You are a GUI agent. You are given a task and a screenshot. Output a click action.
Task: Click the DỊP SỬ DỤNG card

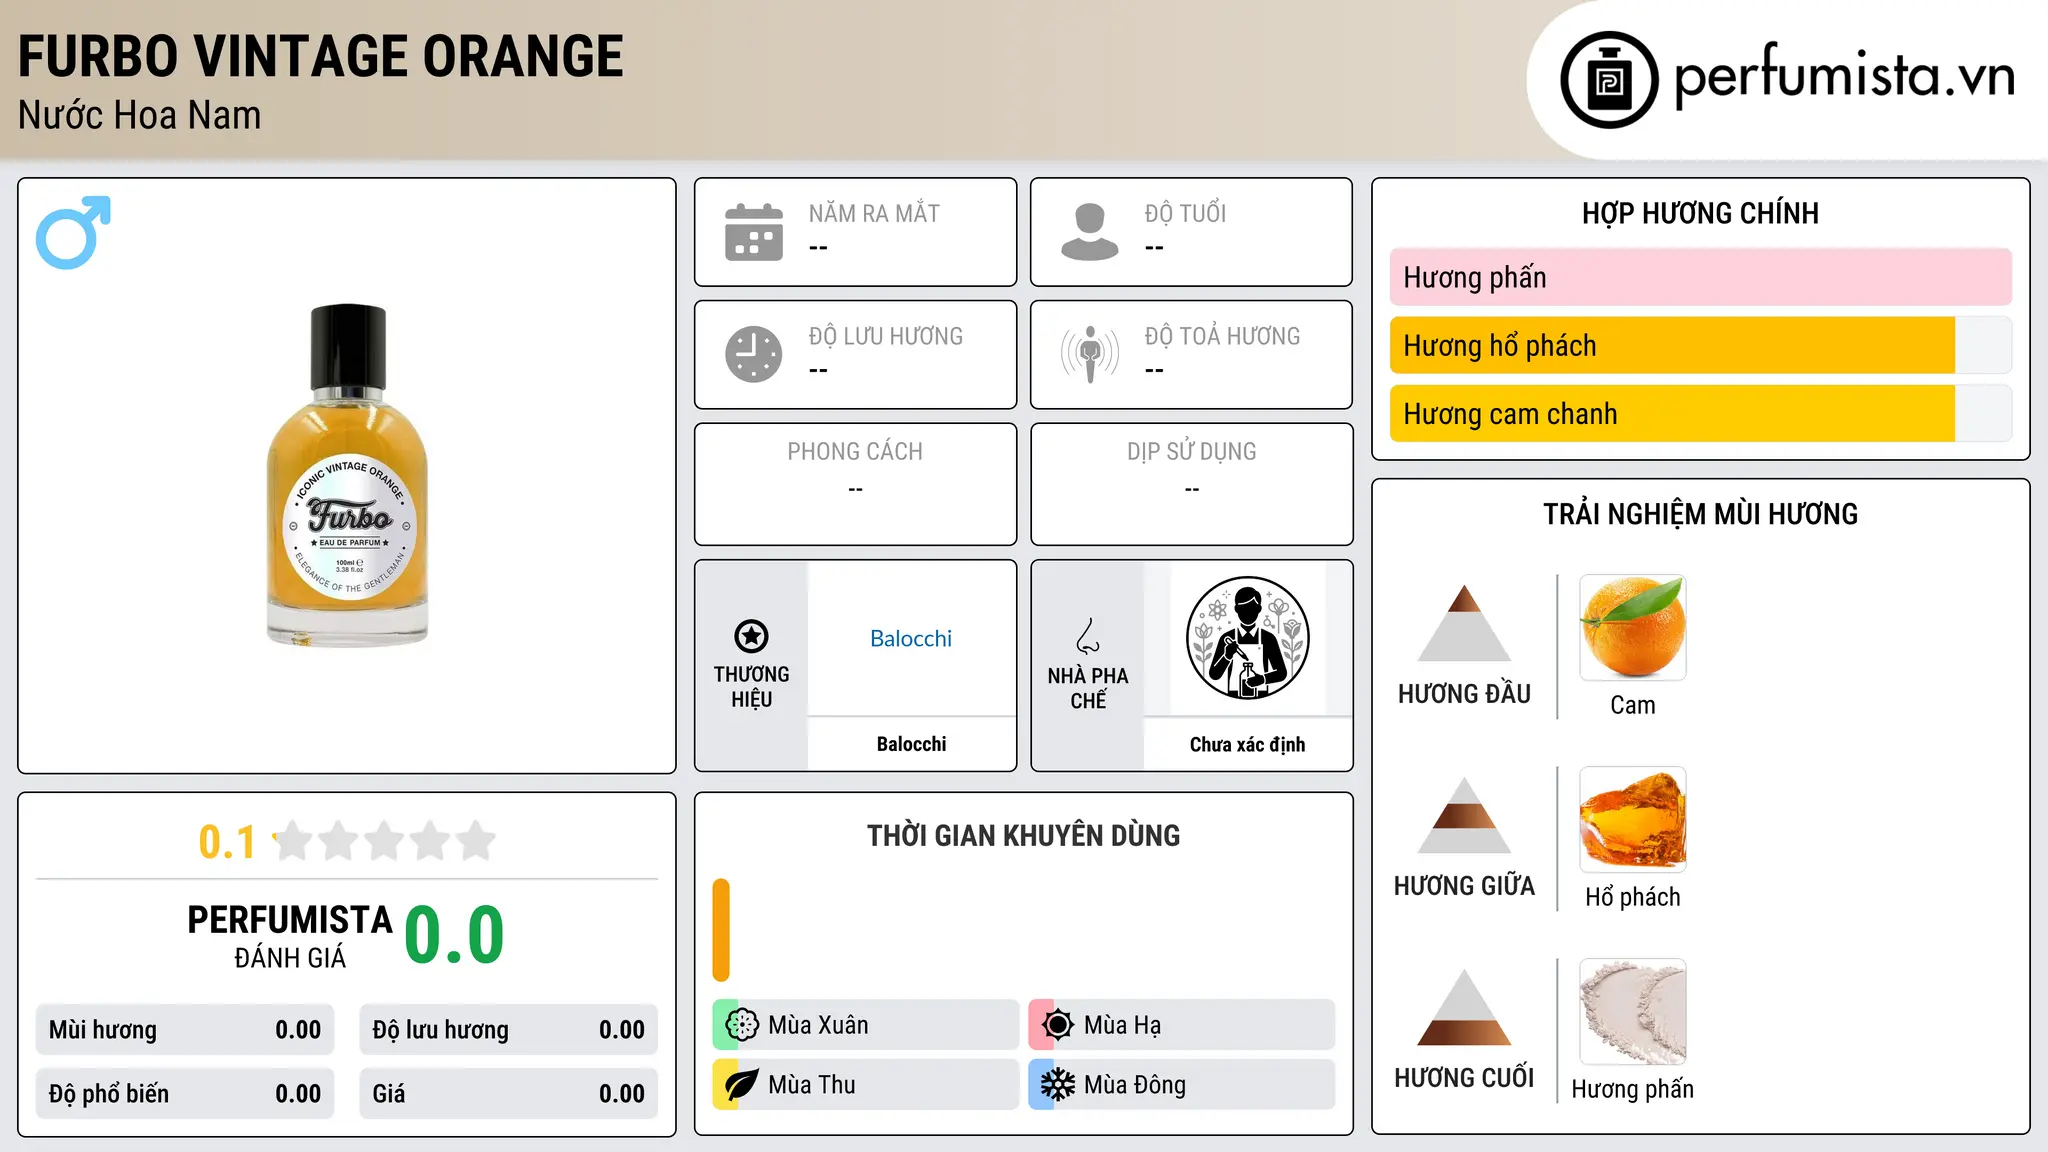click(x=1192, y=484)
